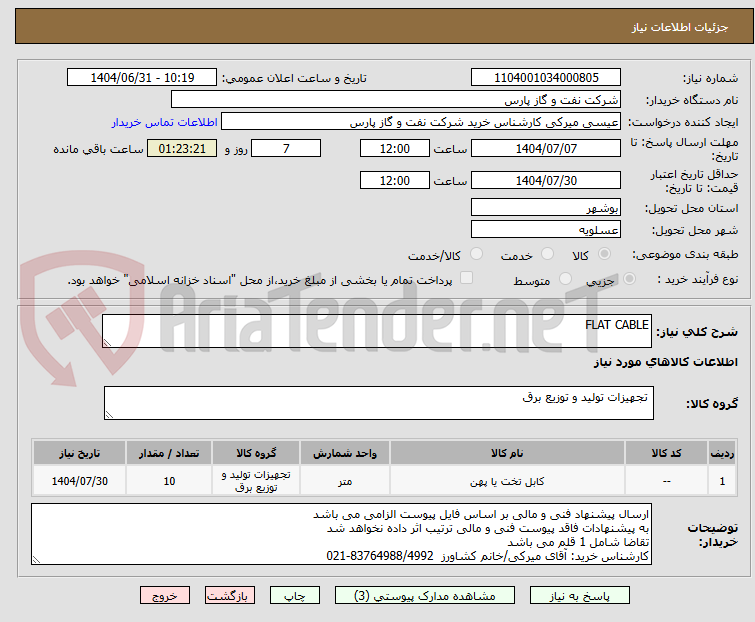Click the کد کالا column header

pyautogui.click(x=666, y=453)
